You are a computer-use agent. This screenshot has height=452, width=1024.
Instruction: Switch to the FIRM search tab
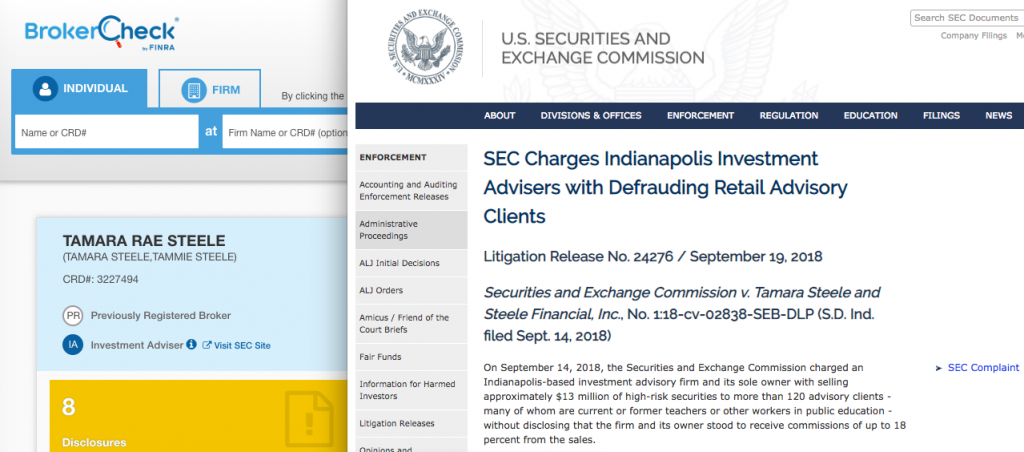(210, 89)
